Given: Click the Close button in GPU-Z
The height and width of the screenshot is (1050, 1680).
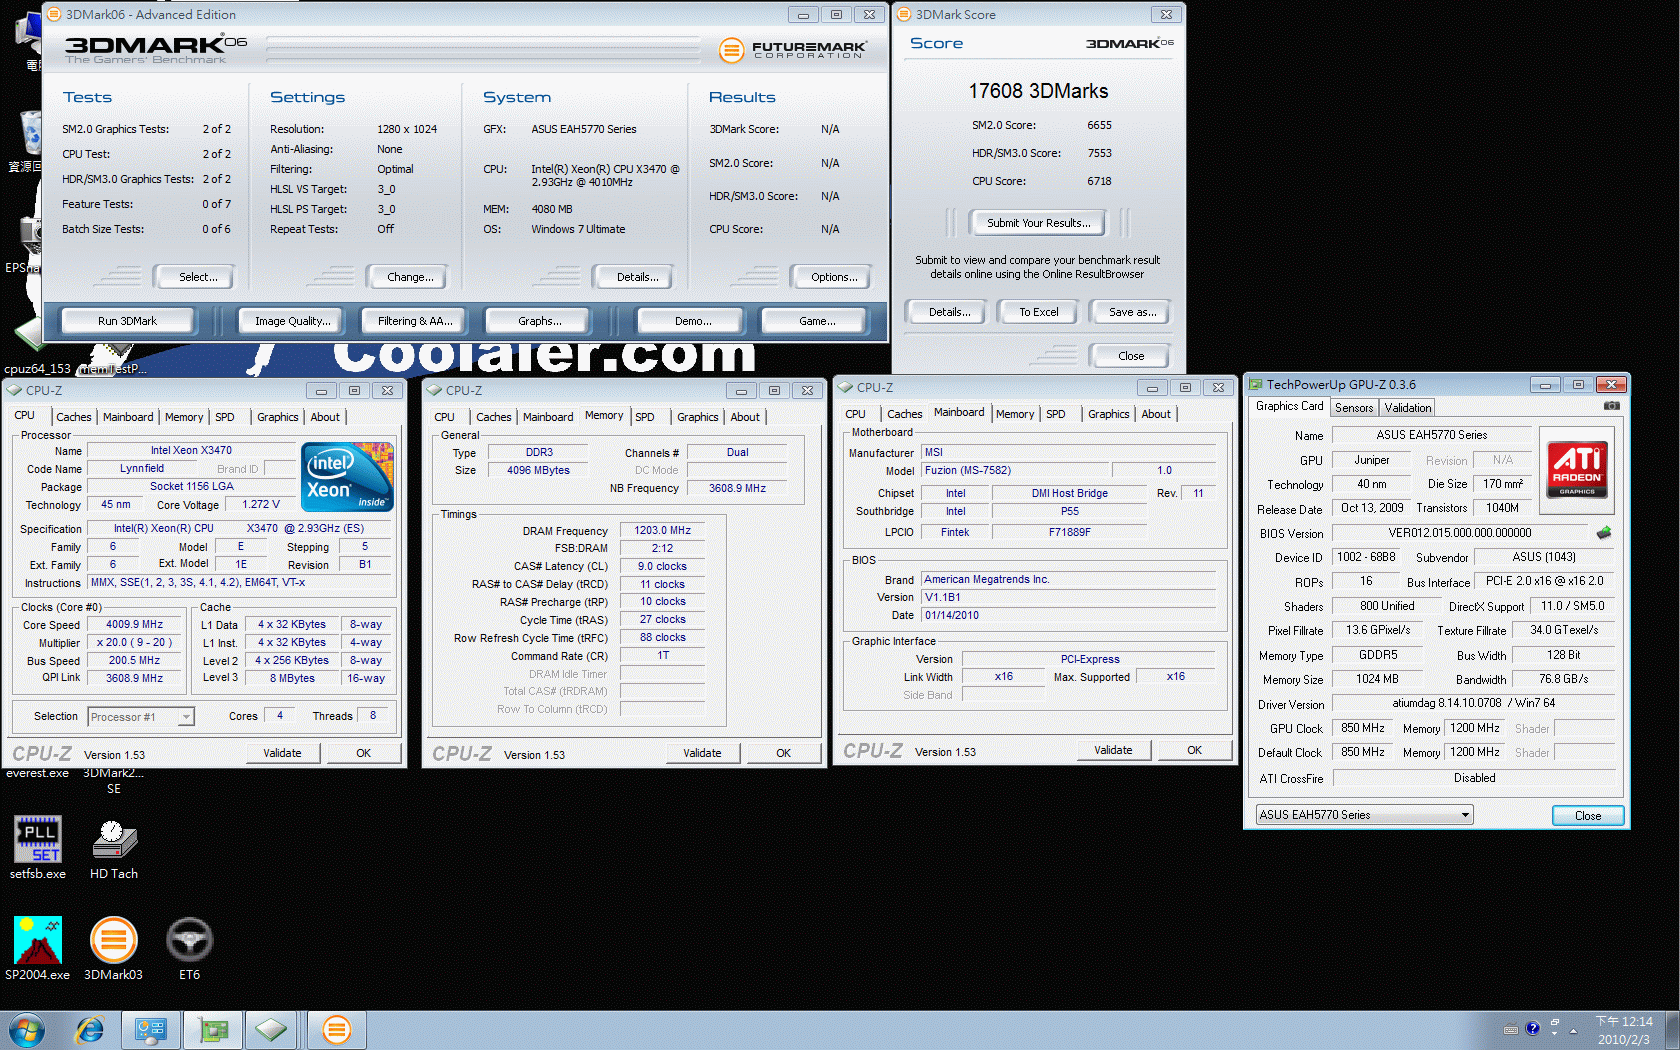Looking at the screenshot, I should pos(1588,816).
